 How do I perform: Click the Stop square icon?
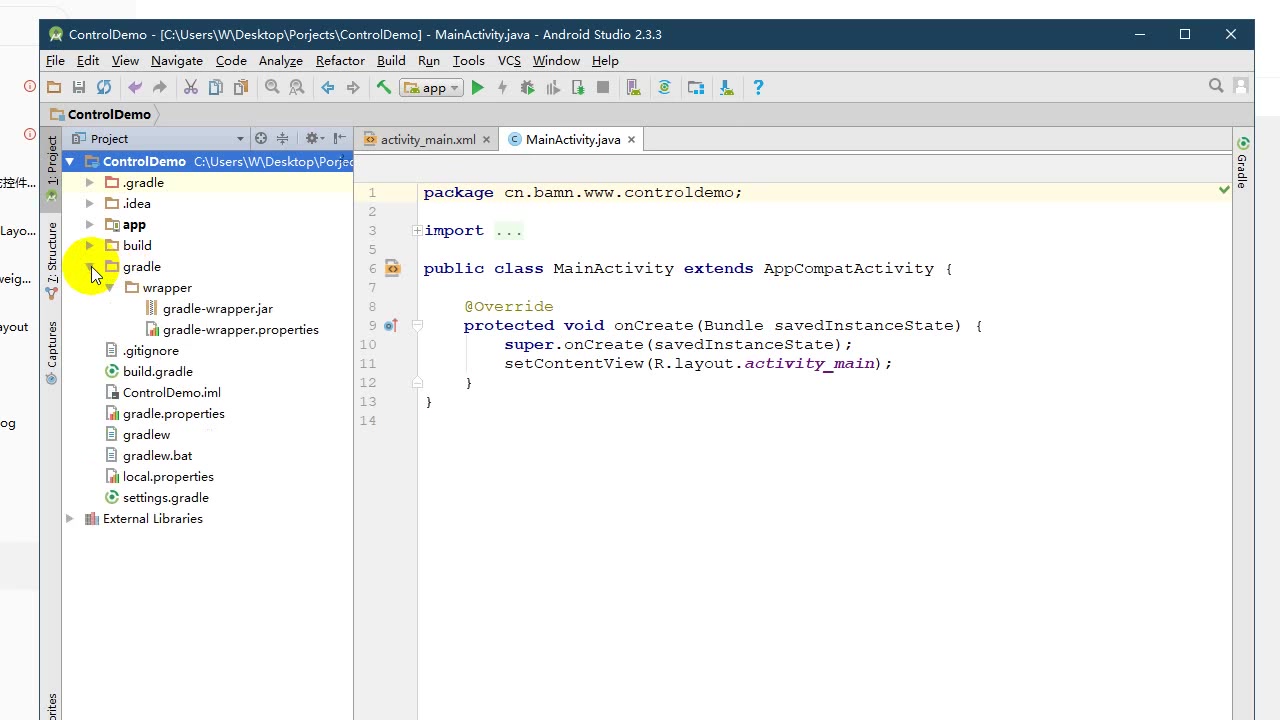(603, 88)
